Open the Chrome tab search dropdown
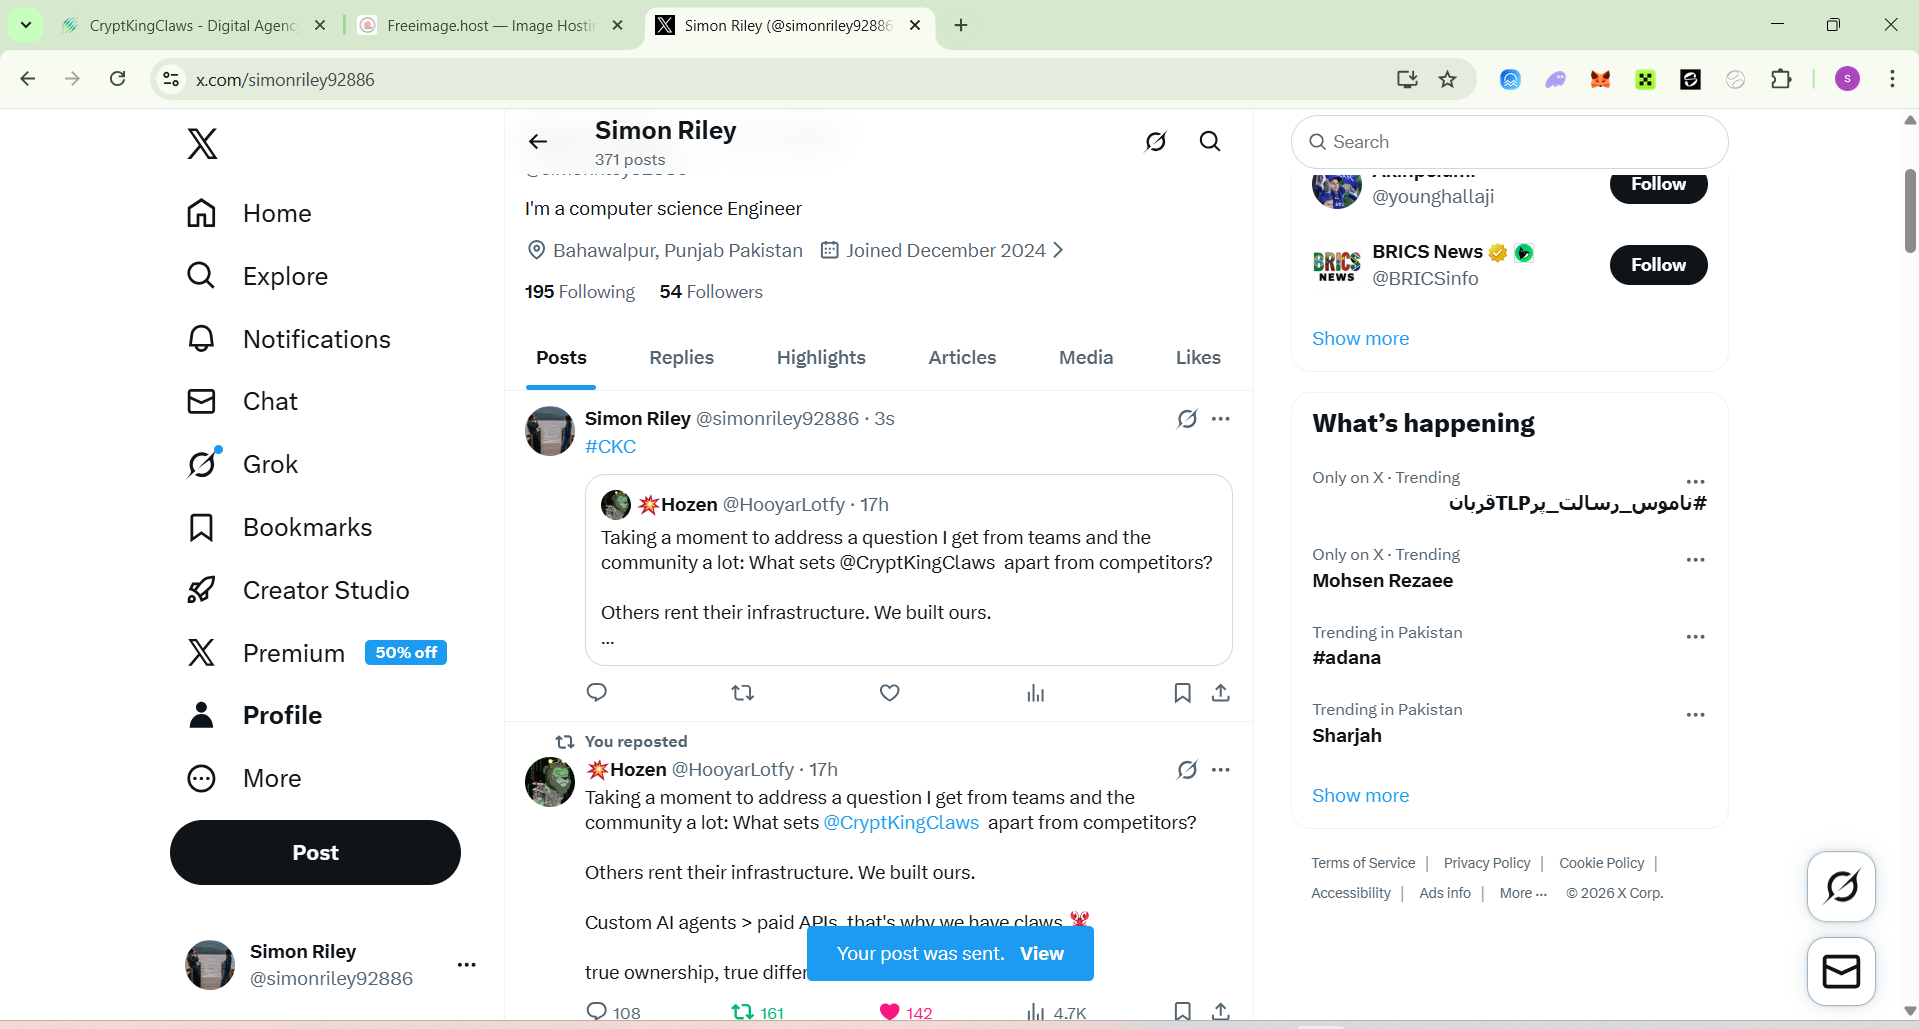1919x1029 pixels. click(26, 25)
